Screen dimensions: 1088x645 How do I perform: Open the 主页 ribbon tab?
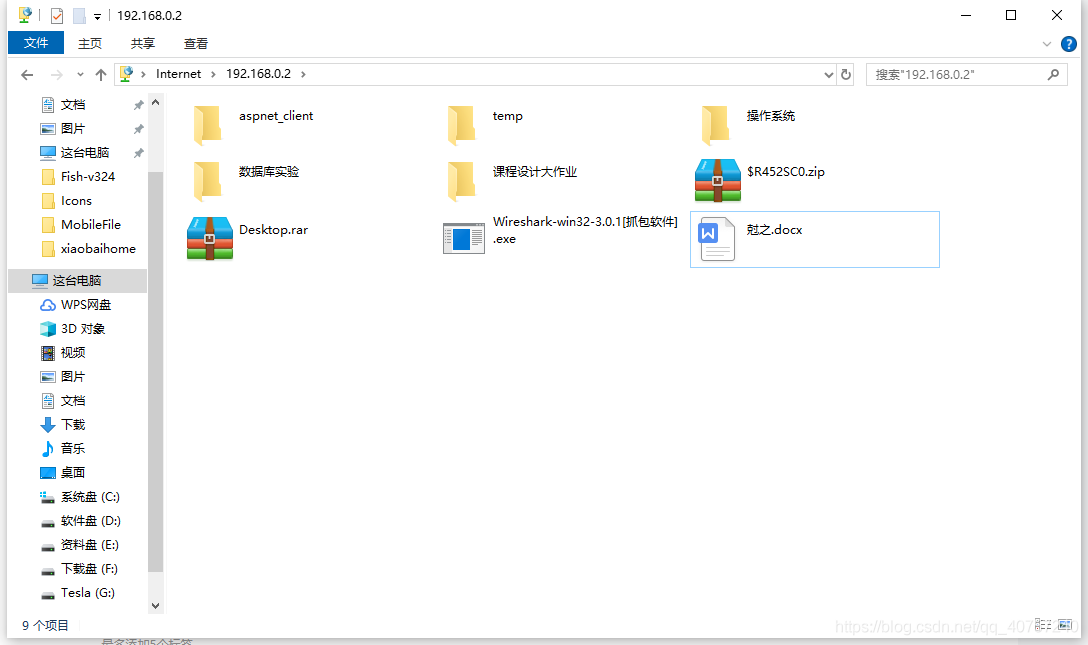tap(90, 44)
